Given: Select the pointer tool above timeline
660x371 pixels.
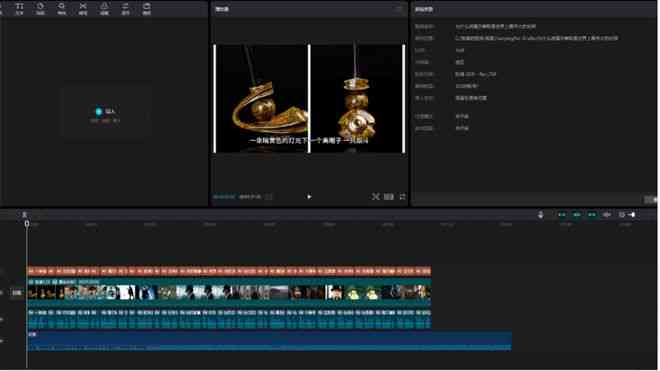Looking at the screenshot, I should 24,215.
